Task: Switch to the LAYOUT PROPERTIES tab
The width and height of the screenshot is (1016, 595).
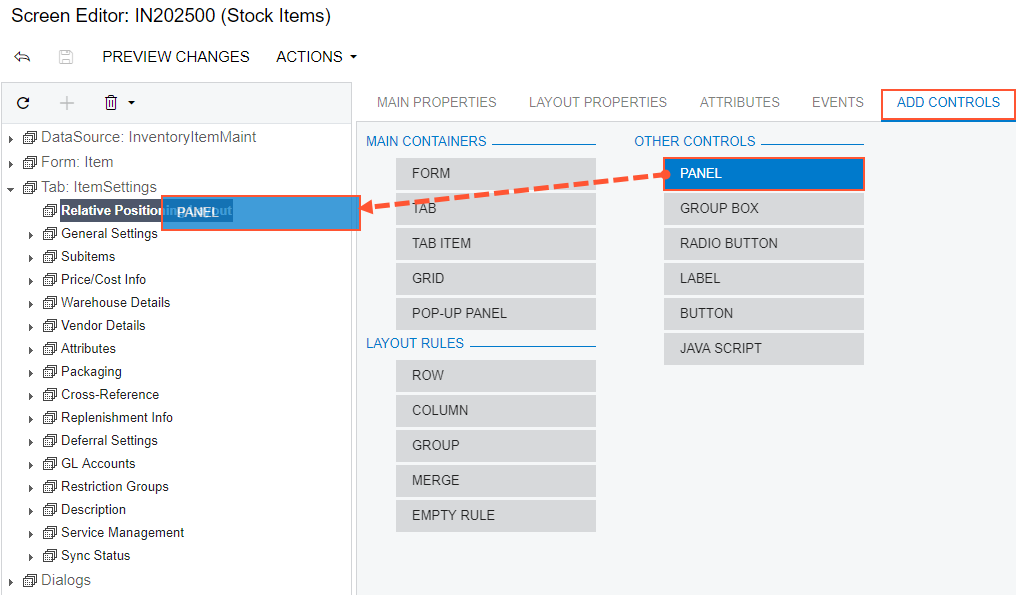Action: click(x=597, y=102)
